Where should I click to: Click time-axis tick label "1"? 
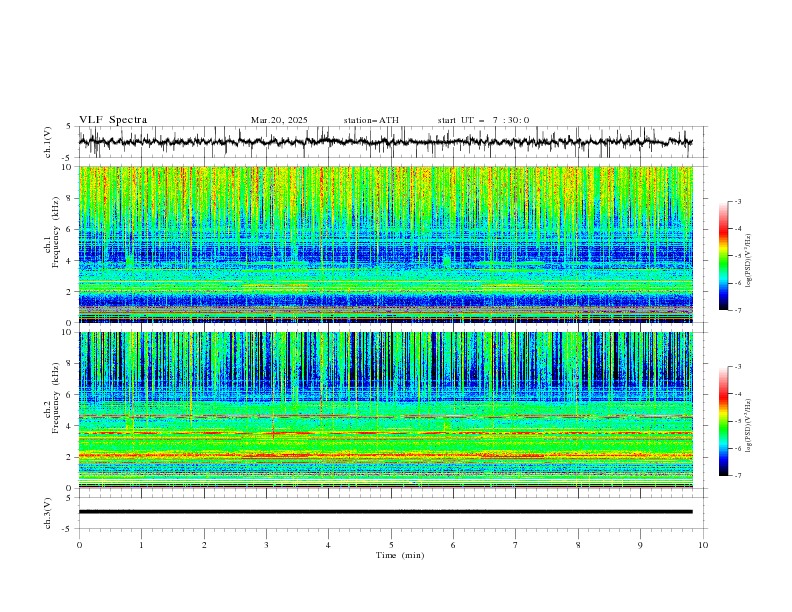click(x=141, y=545)
